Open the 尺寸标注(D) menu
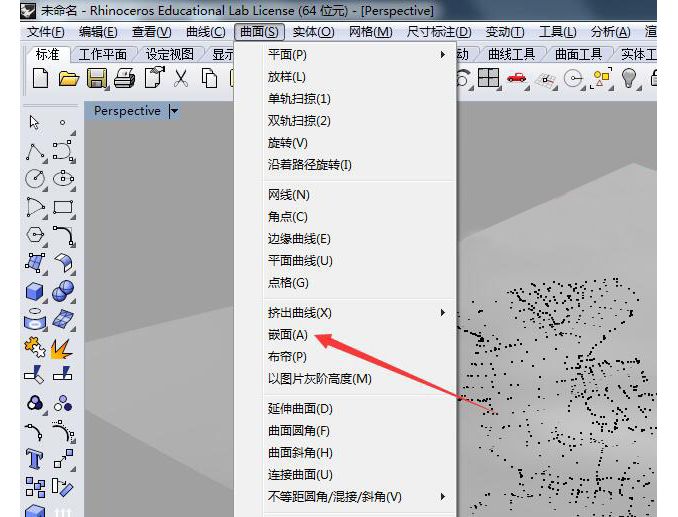This screenshot has width=678, height=517. tap(438, 32)
